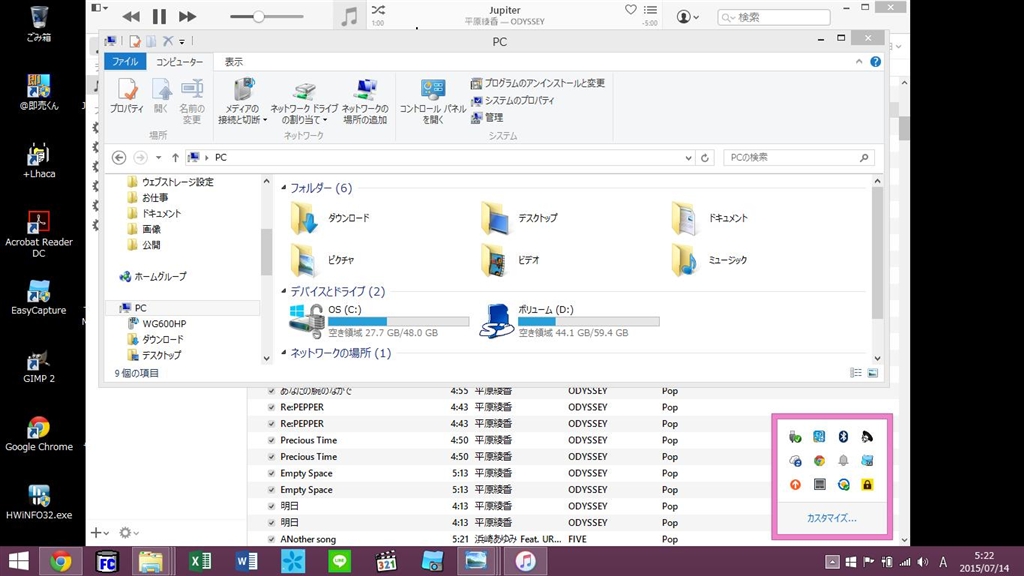Select the OS (C:) drive
This screenshot has width=1024, height=576.
[379, 321]
